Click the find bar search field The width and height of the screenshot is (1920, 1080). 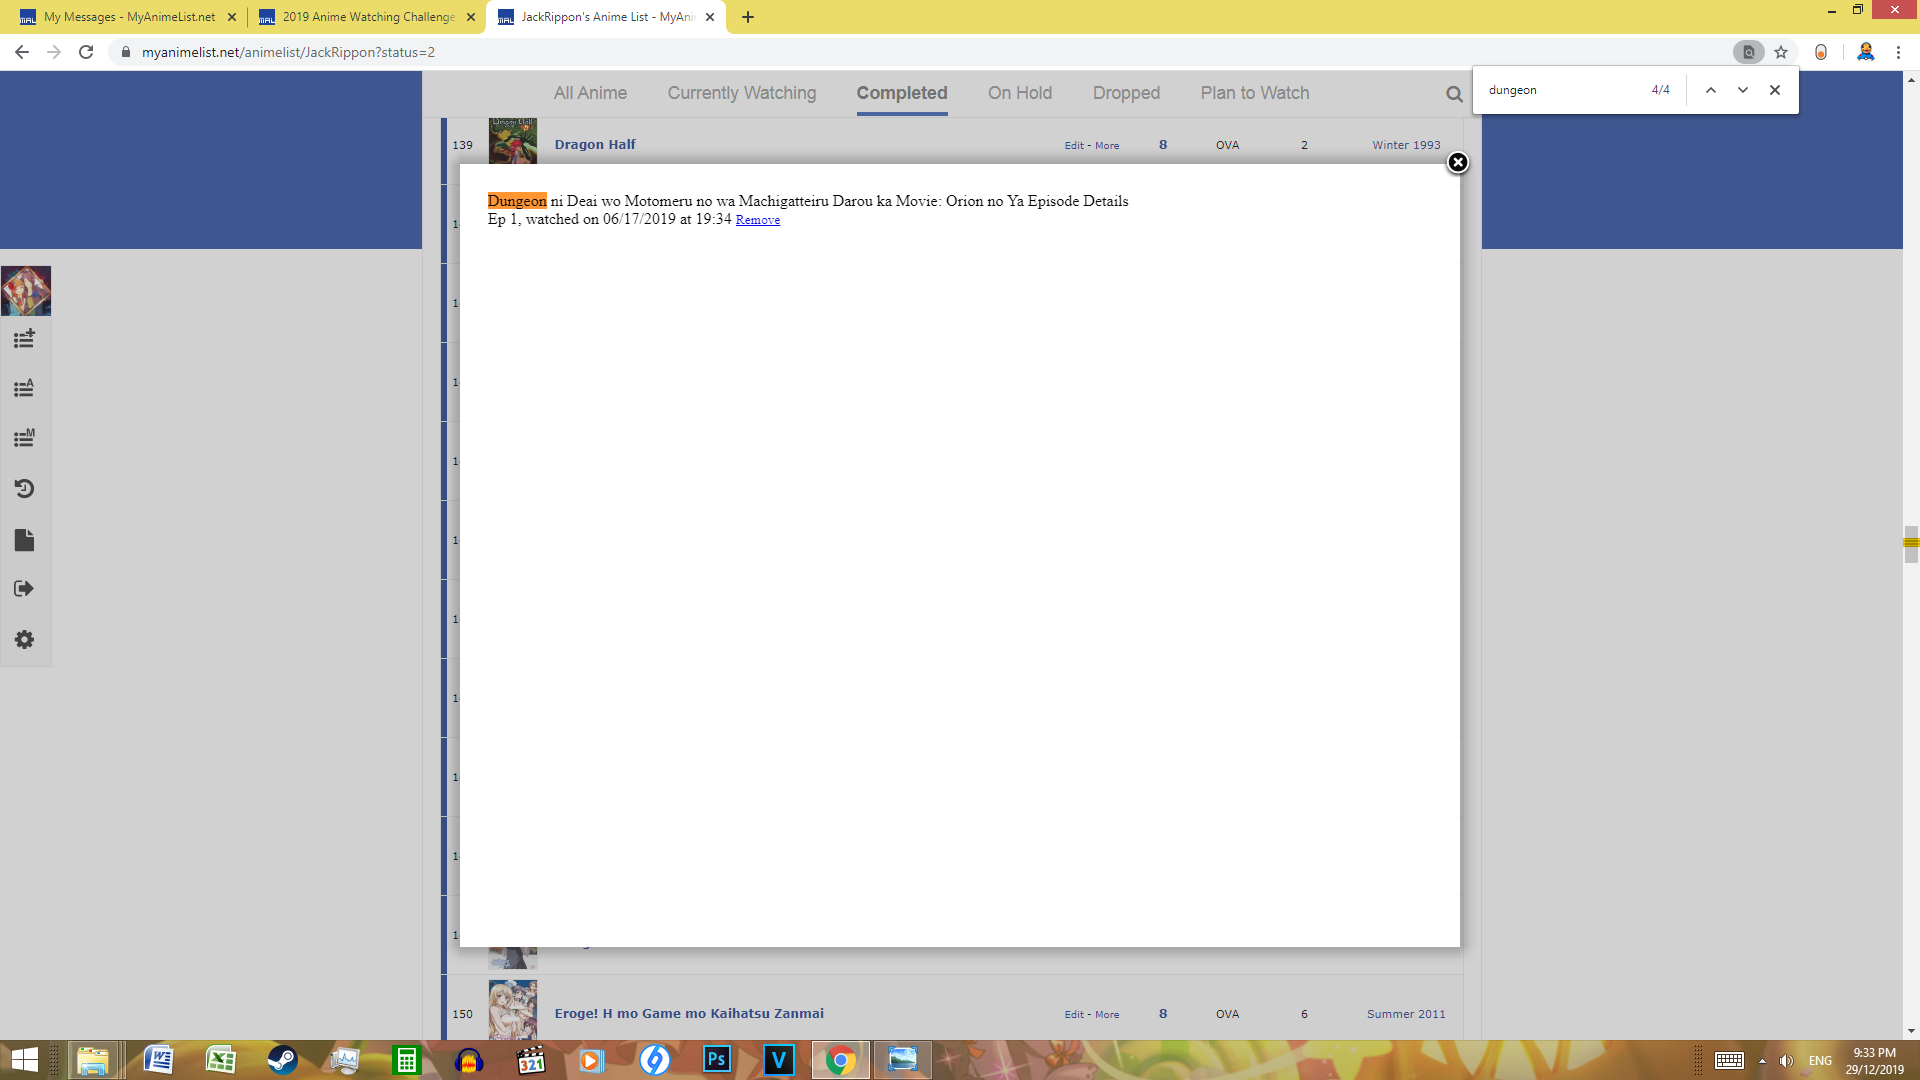tap(1560, 90)
